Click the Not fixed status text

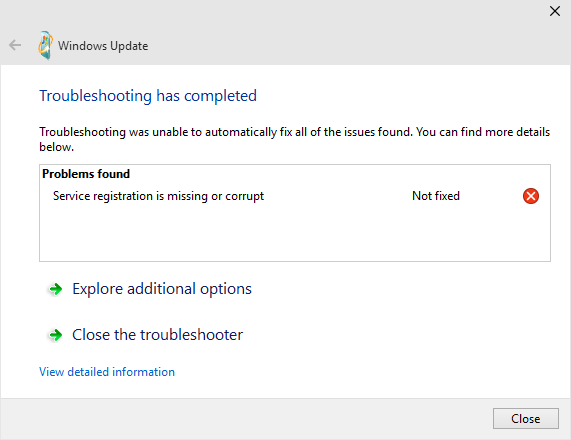pos(436,196)
